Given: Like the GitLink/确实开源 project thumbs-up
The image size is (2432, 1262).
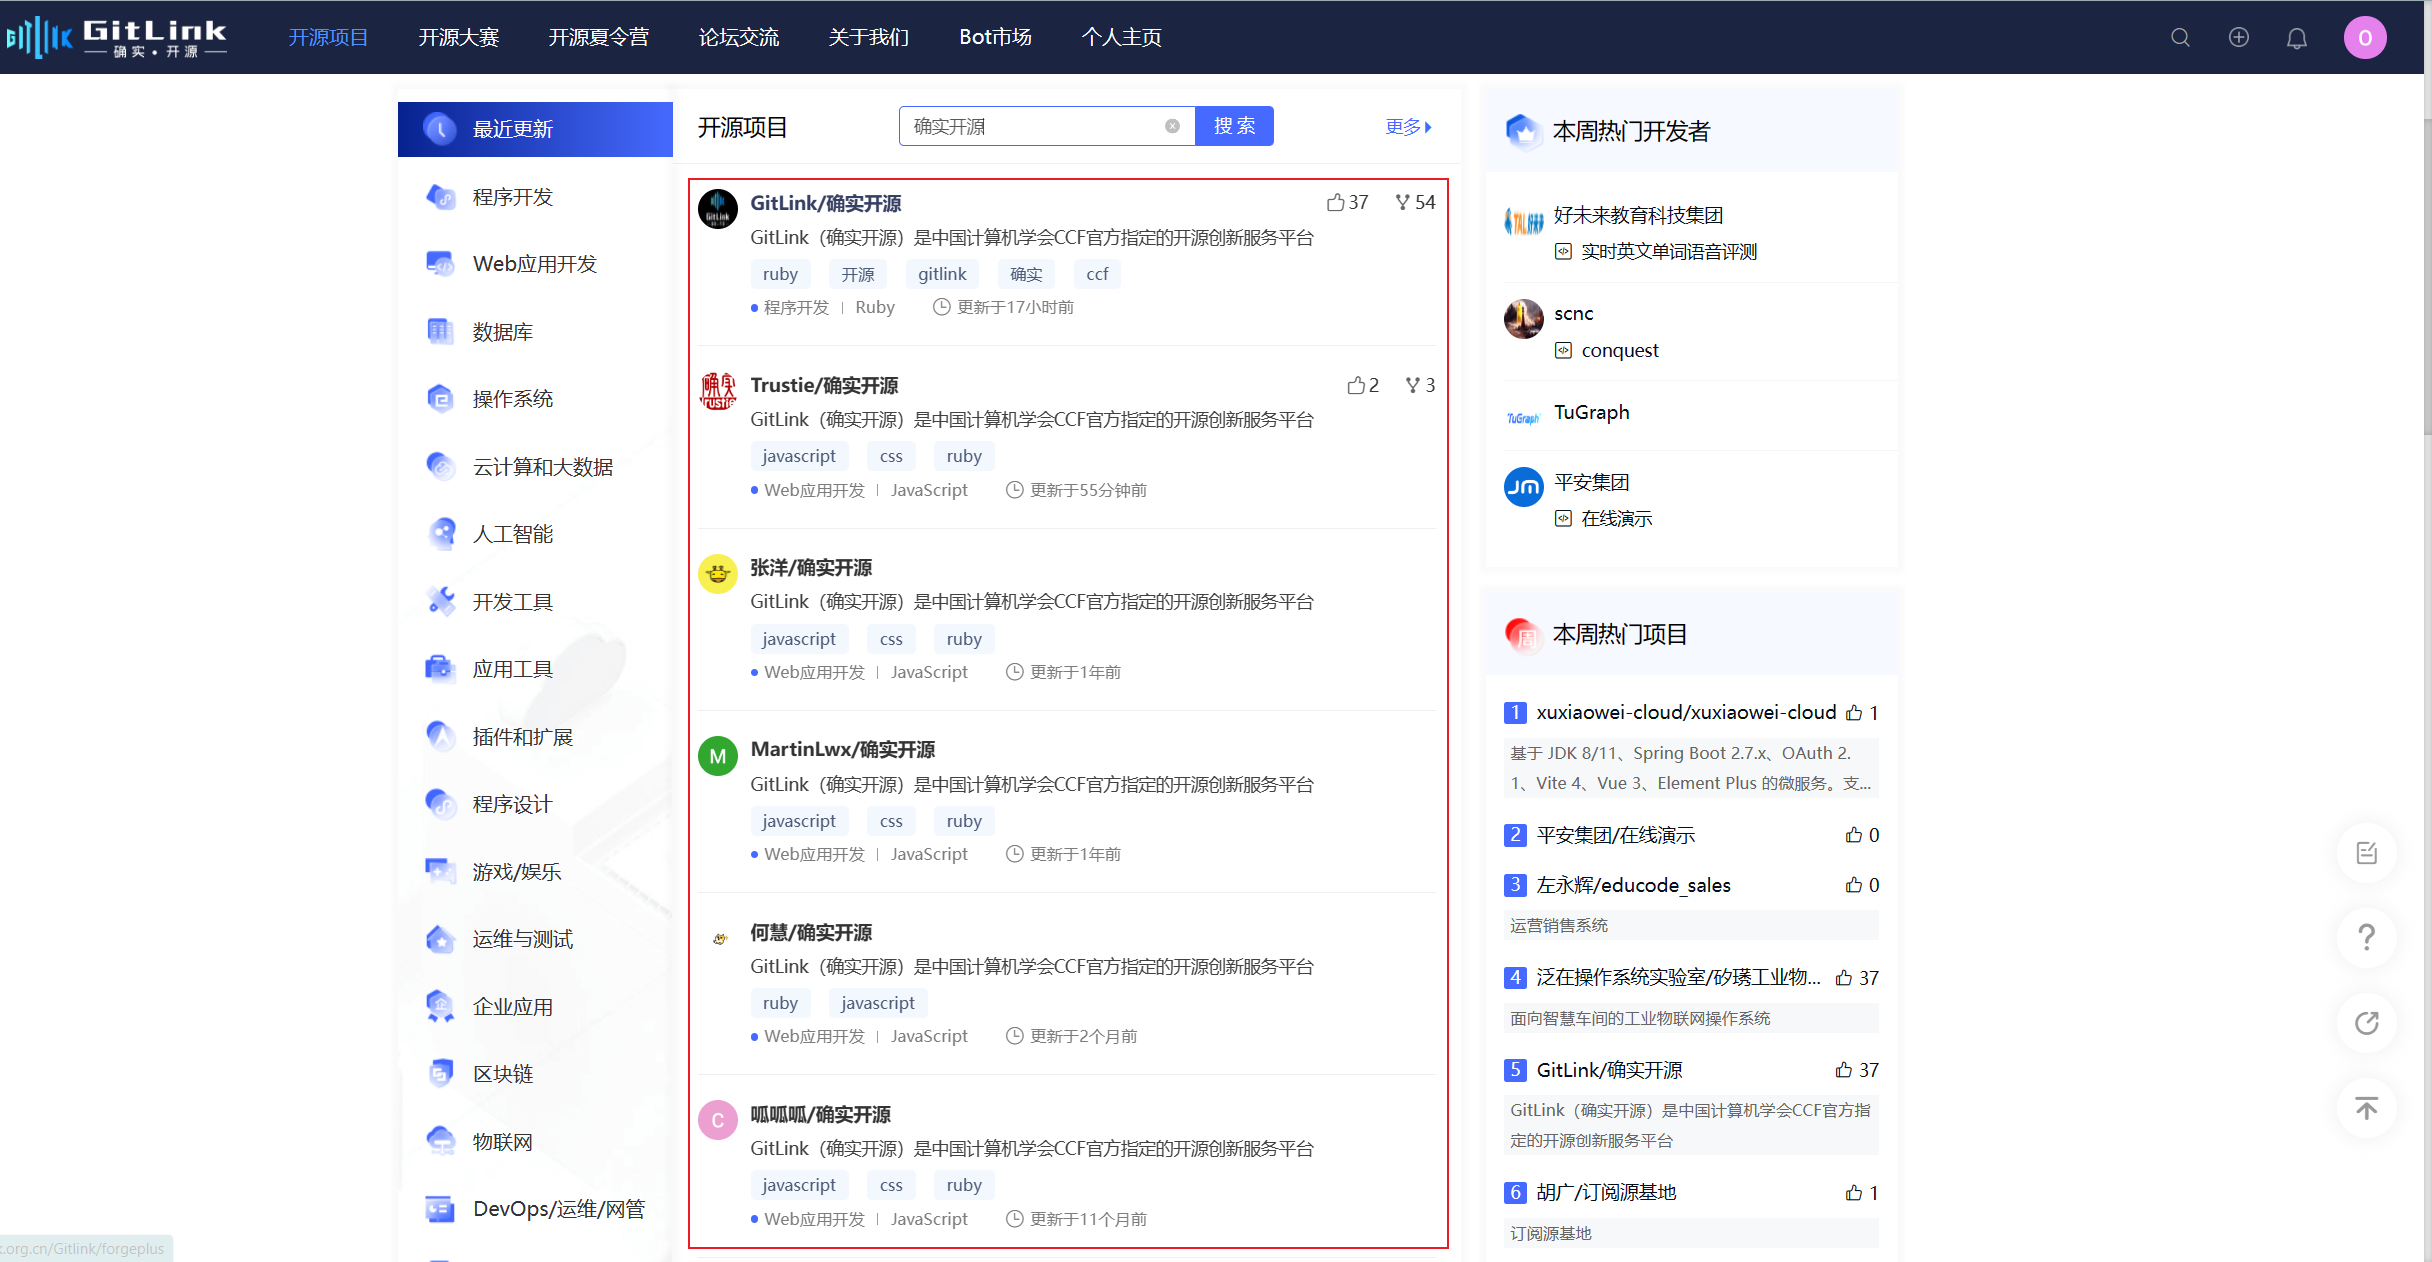Looking at the screenshot, I should [1335, 203].
